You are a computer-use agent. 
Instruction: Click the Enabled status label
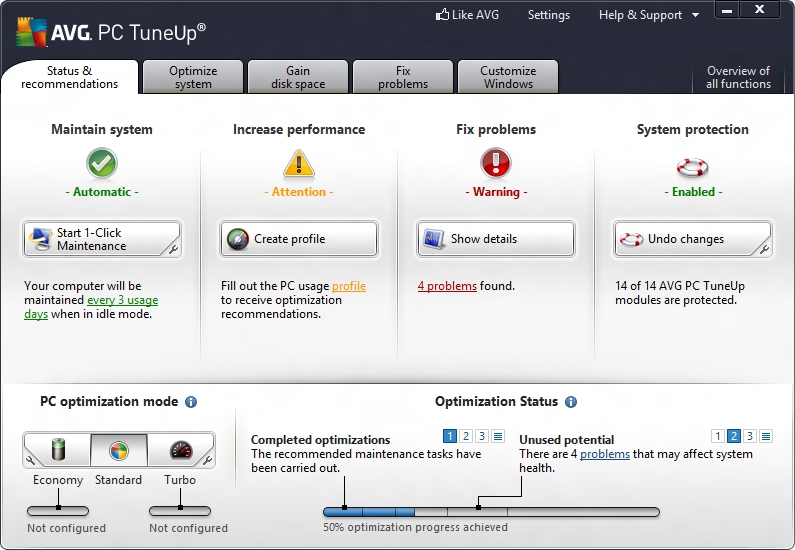coord(693,192)
